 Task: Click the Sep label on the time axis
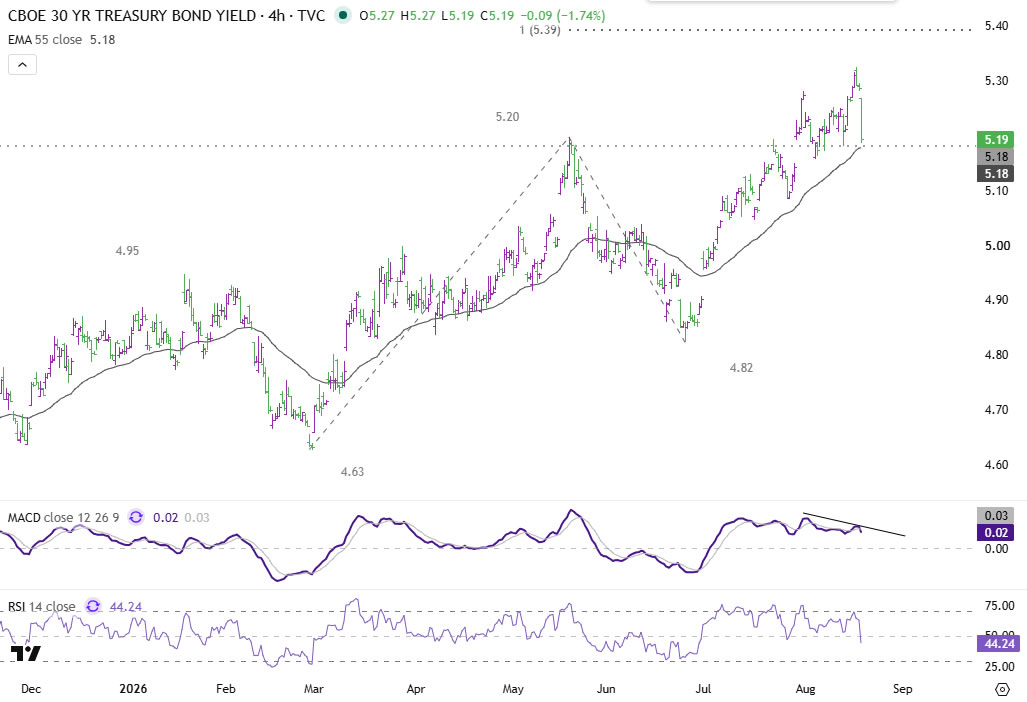coord(903,689)
